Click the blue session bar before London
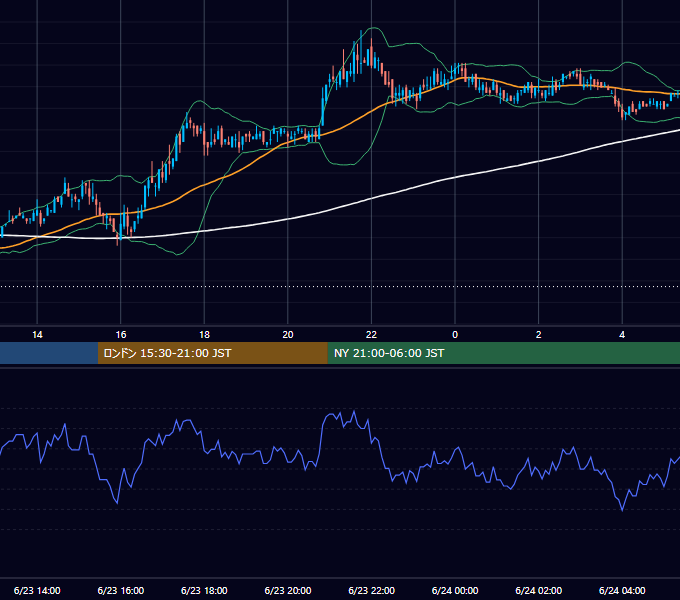Image resolution: width=680 pixels, height=600 pixels. pos(49,353)
